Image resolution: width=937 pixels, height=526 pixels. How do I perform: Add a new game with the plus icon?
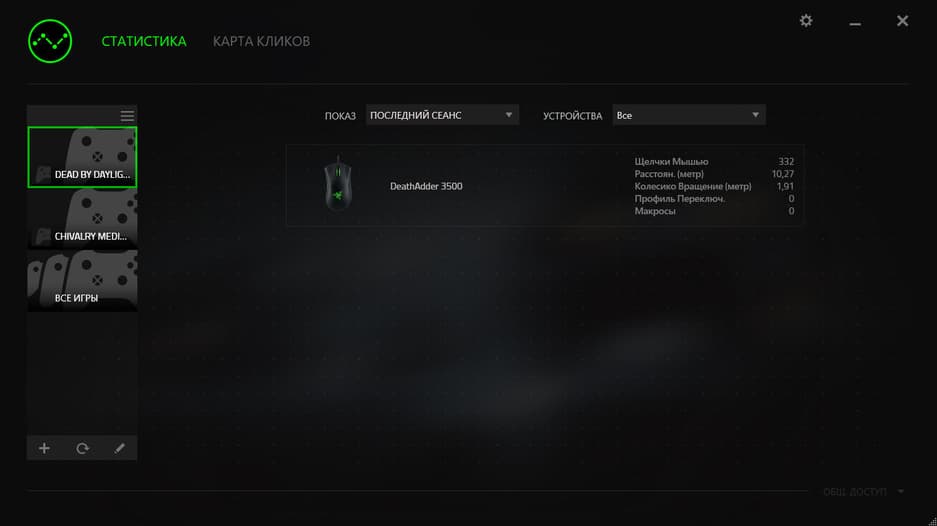(x=44, y=448)
